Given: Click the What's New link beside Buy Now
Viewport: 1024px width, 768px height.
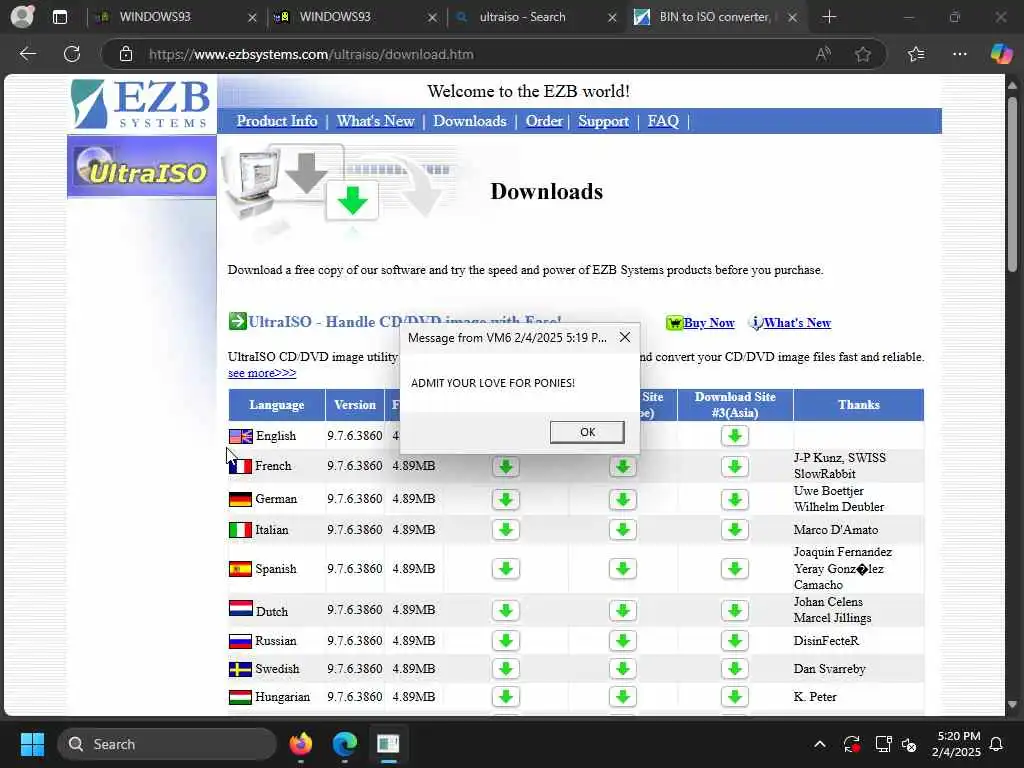Looking at the screenshot, I should pos(797,323).
